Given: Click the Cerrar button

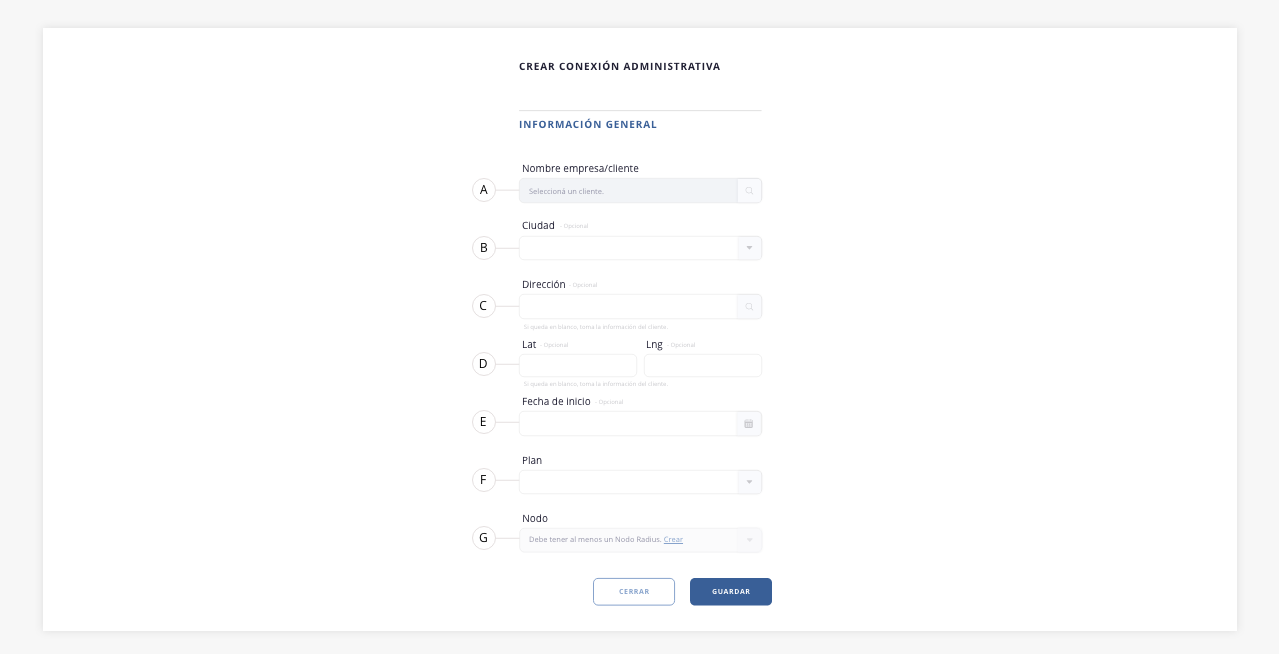Looking at the screenshot, I should point(634,592).
